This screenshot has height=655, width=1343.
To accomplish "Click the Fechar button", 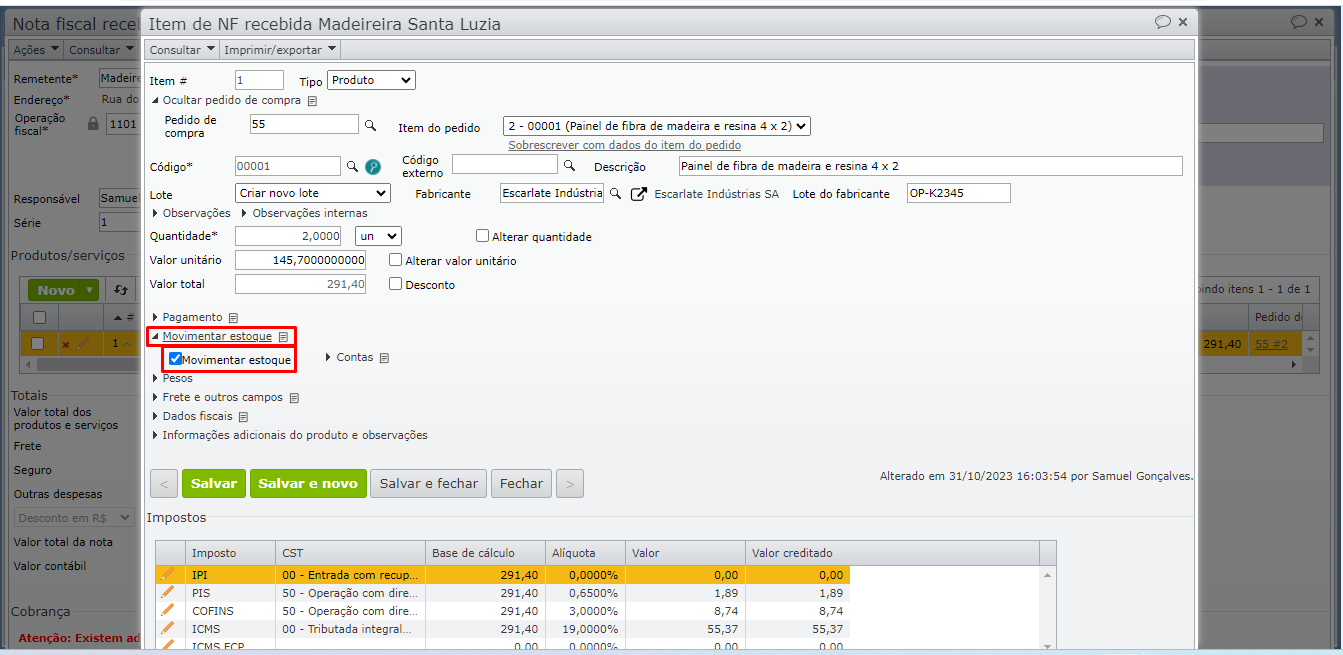I will coord(521,483).
